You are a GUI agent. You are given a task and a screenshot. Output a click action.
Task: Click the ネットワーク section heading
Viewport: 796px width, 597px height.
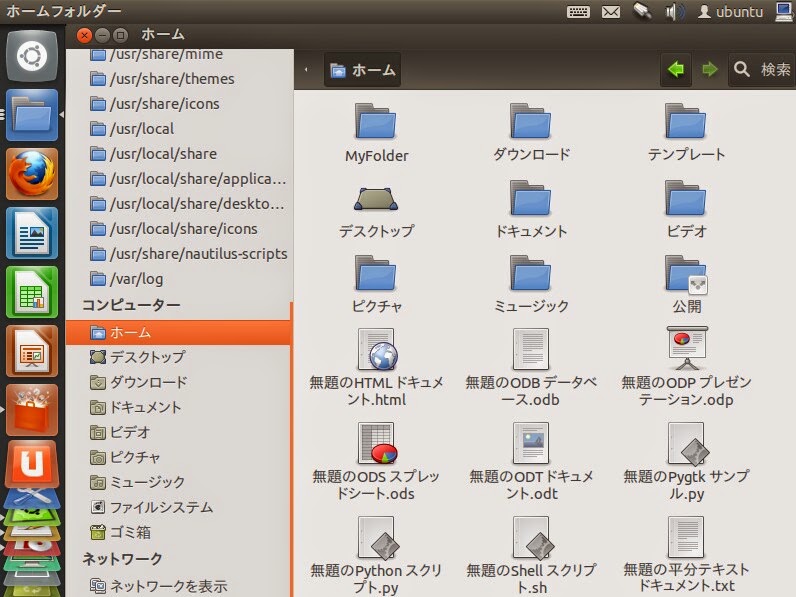(122, 558)
